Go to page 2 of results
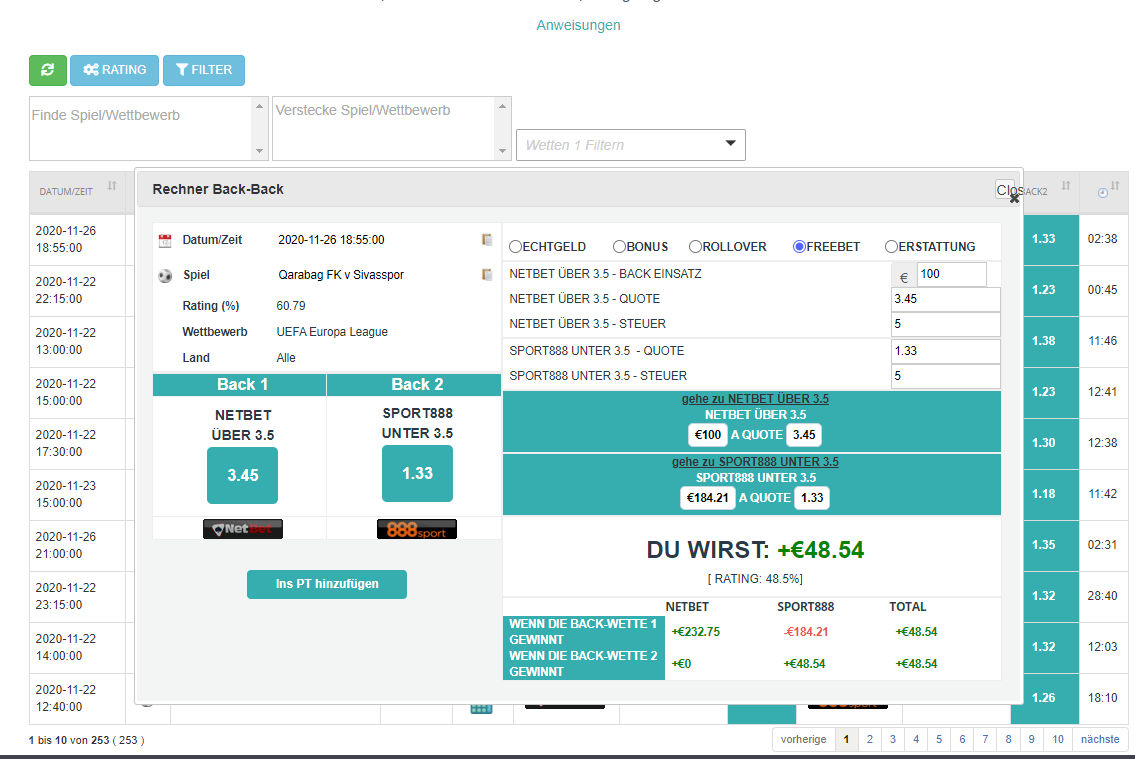The height and width of the screenshot is (759, 1135). 870,739
